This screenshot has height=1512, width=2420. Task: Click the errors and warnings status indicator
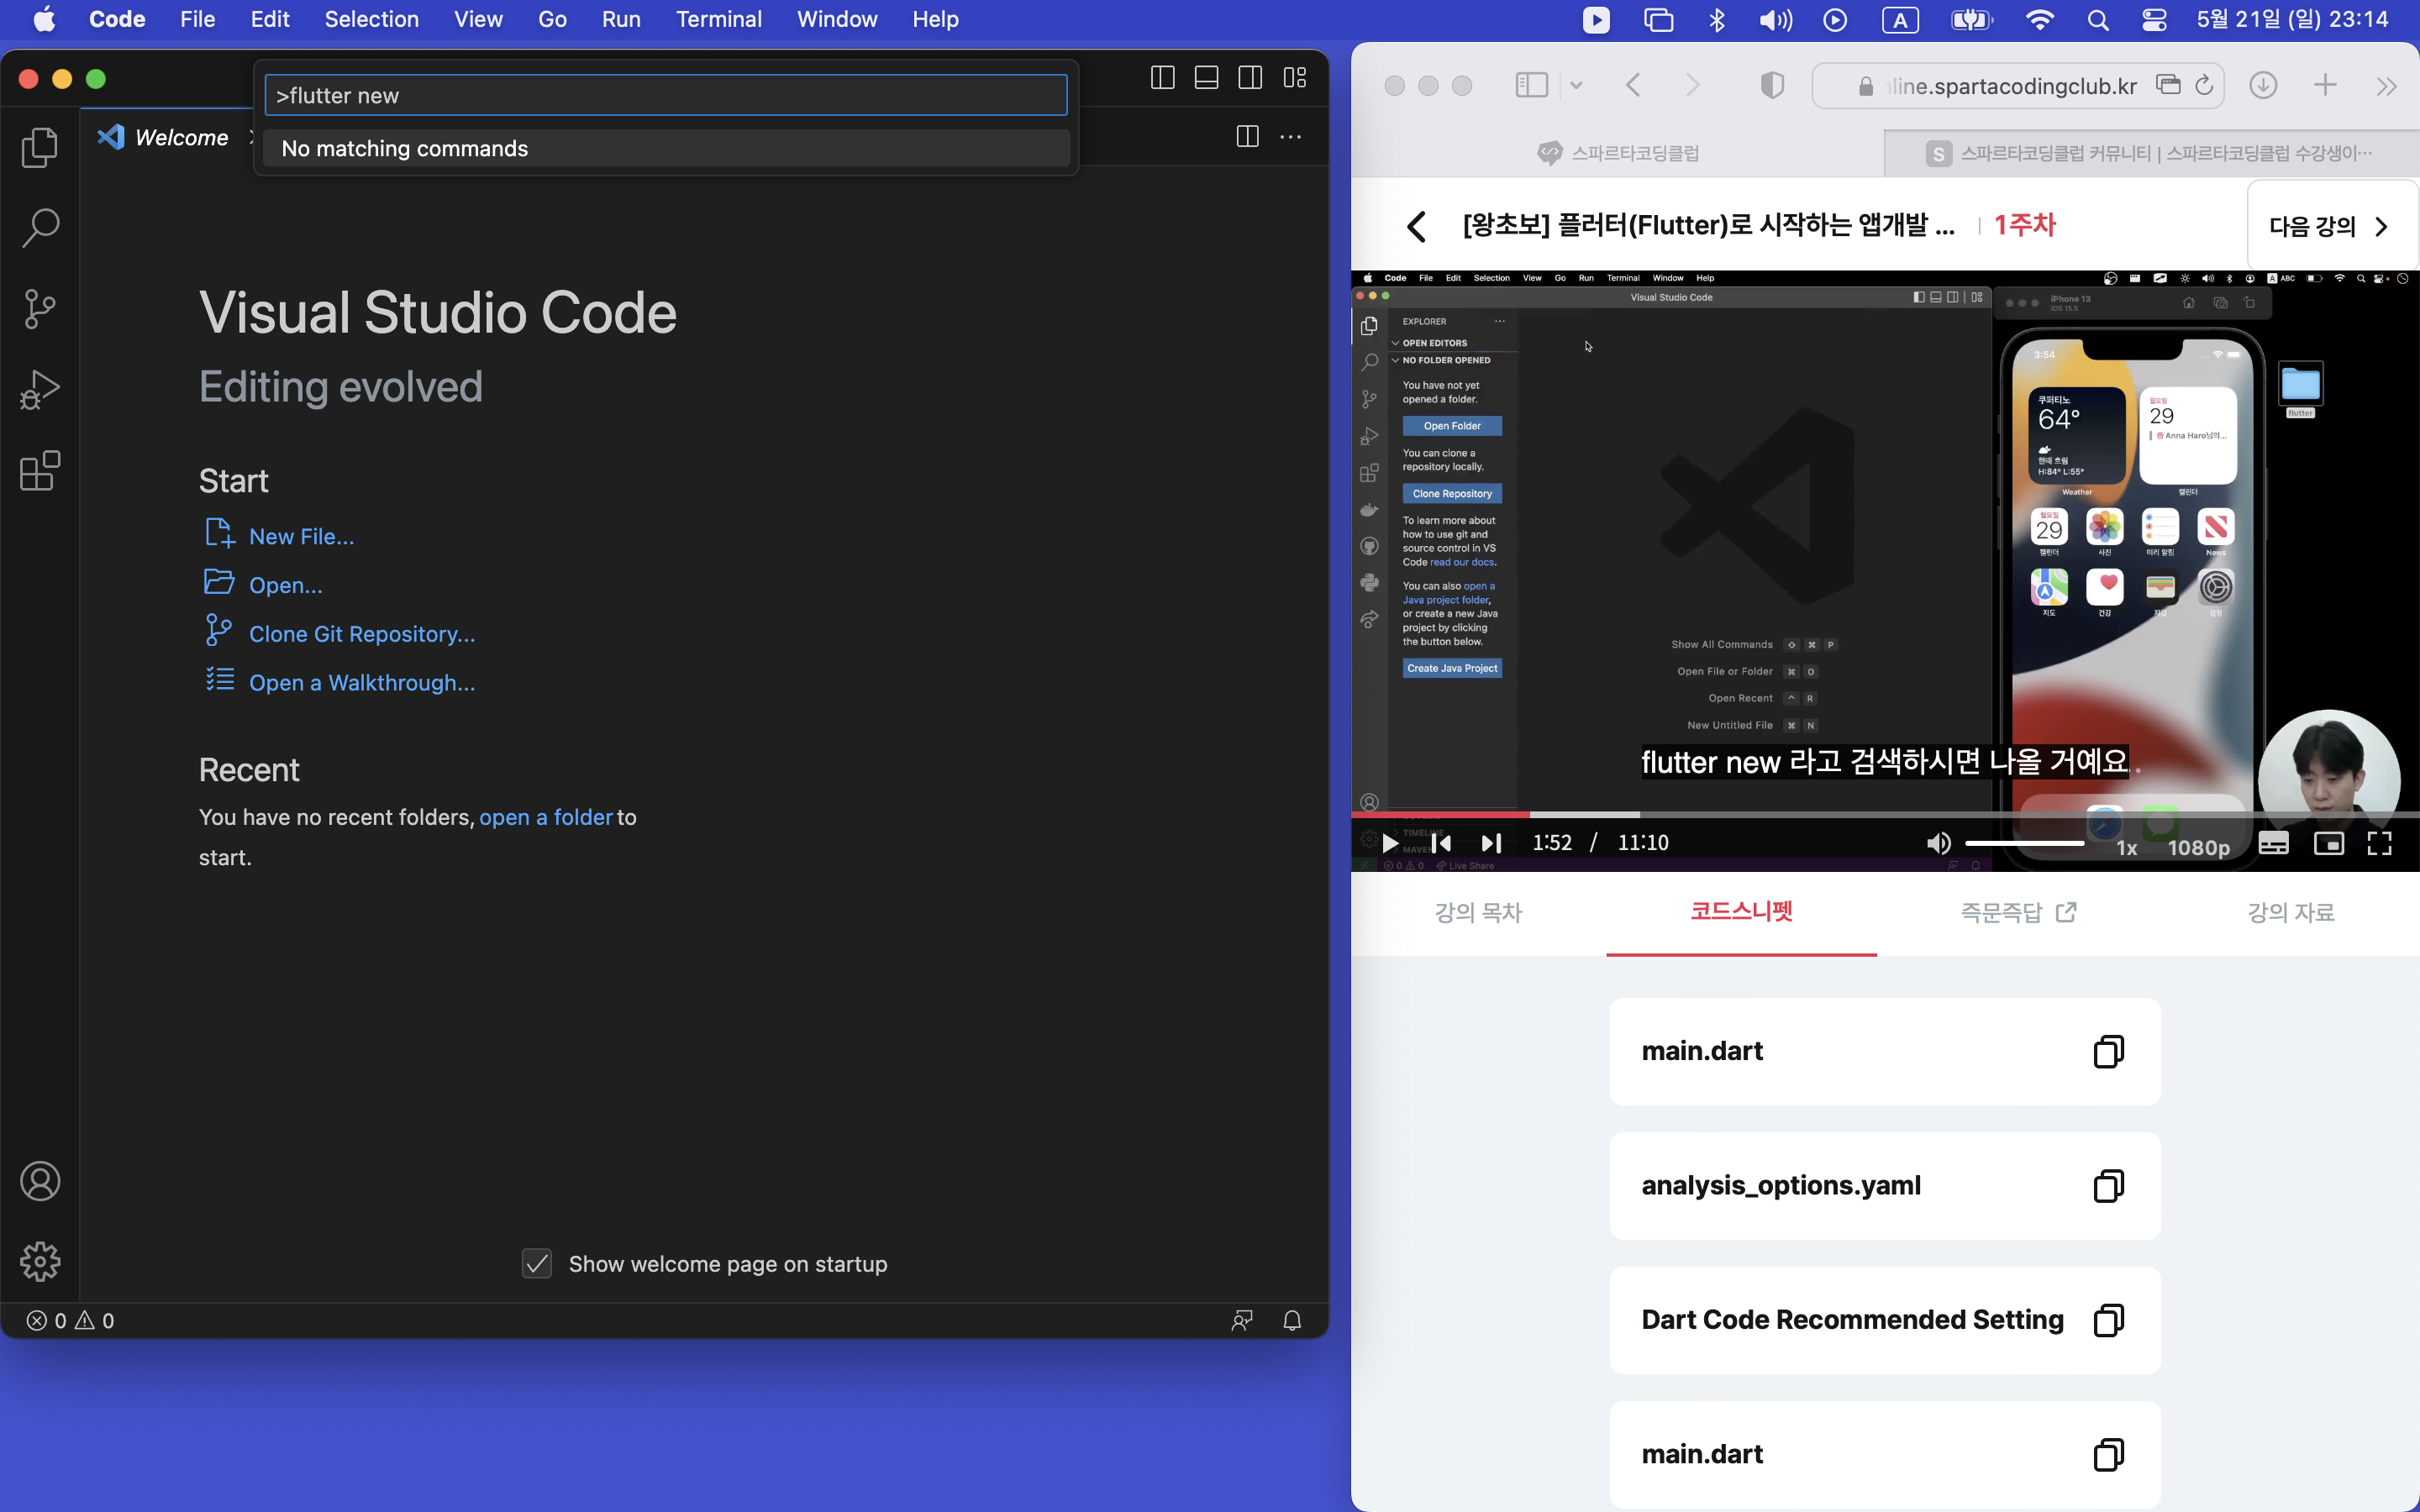pos(70,1320)
